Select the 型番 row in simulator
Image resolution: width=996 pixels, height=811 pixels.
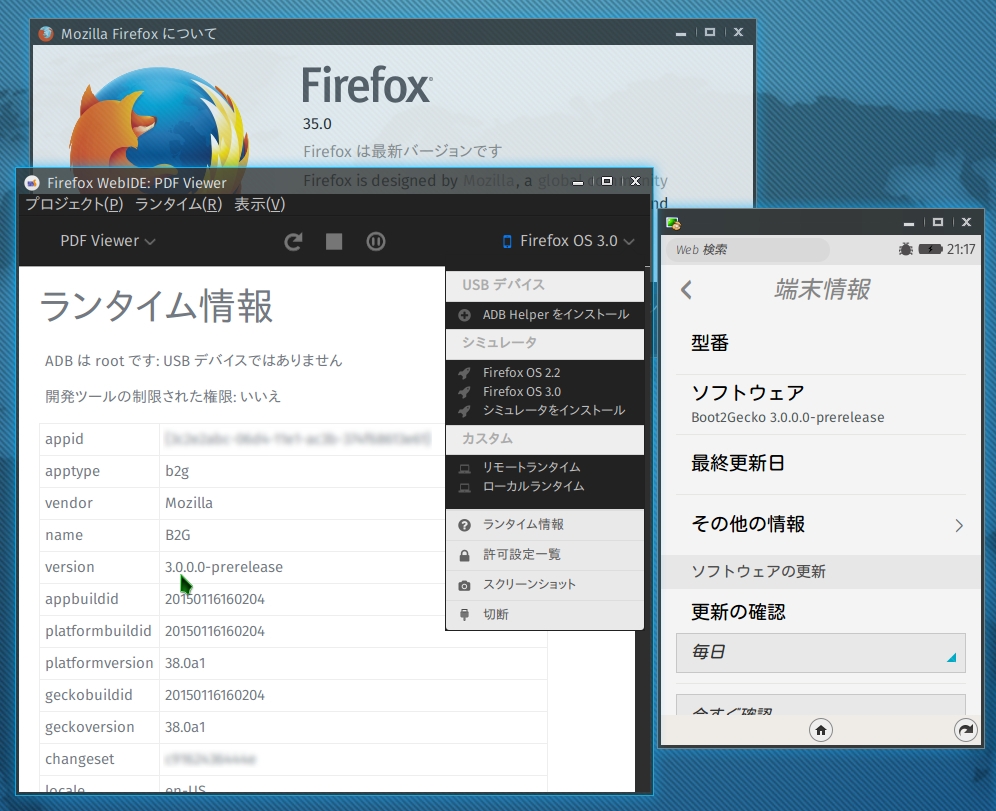[821, 344]
